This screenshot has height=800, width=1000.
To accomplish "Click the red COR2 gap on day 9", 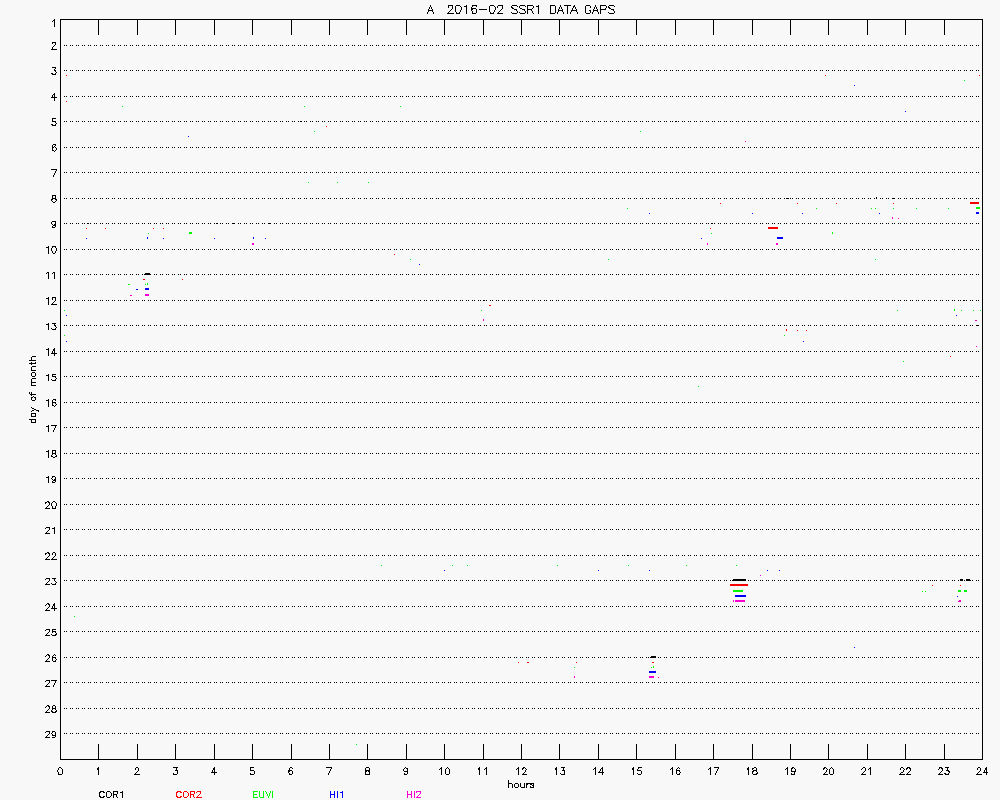I will (773, 228).
